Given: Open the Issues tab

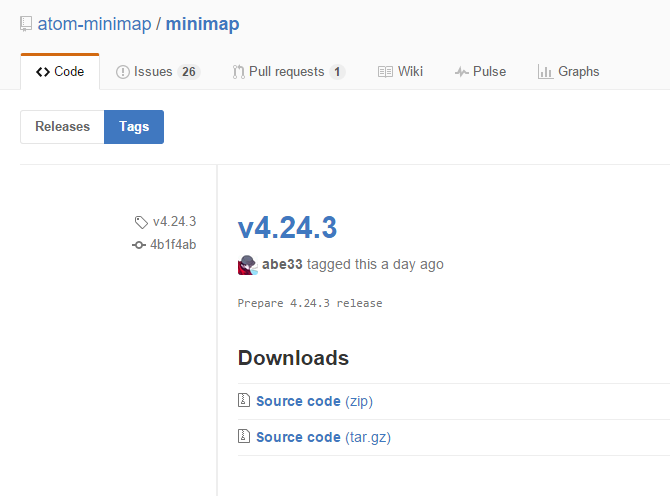Looking at the screenshot, I should 158,71.
